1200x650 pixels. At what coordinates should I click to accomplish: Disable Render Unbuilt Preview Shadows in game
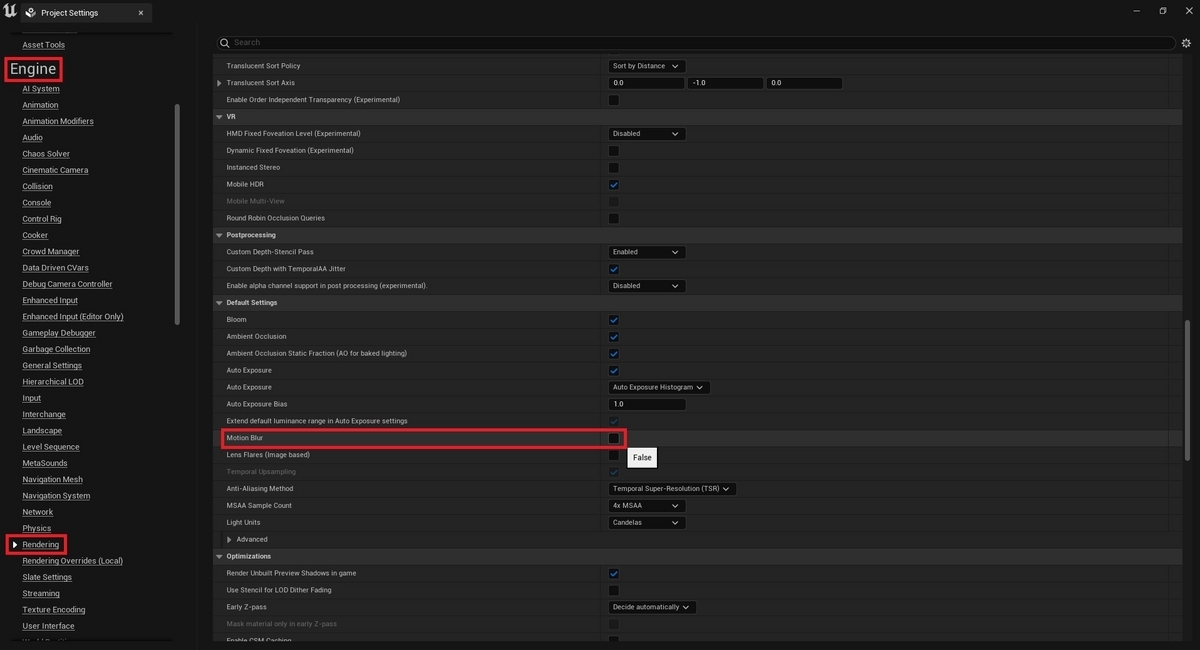613,573
